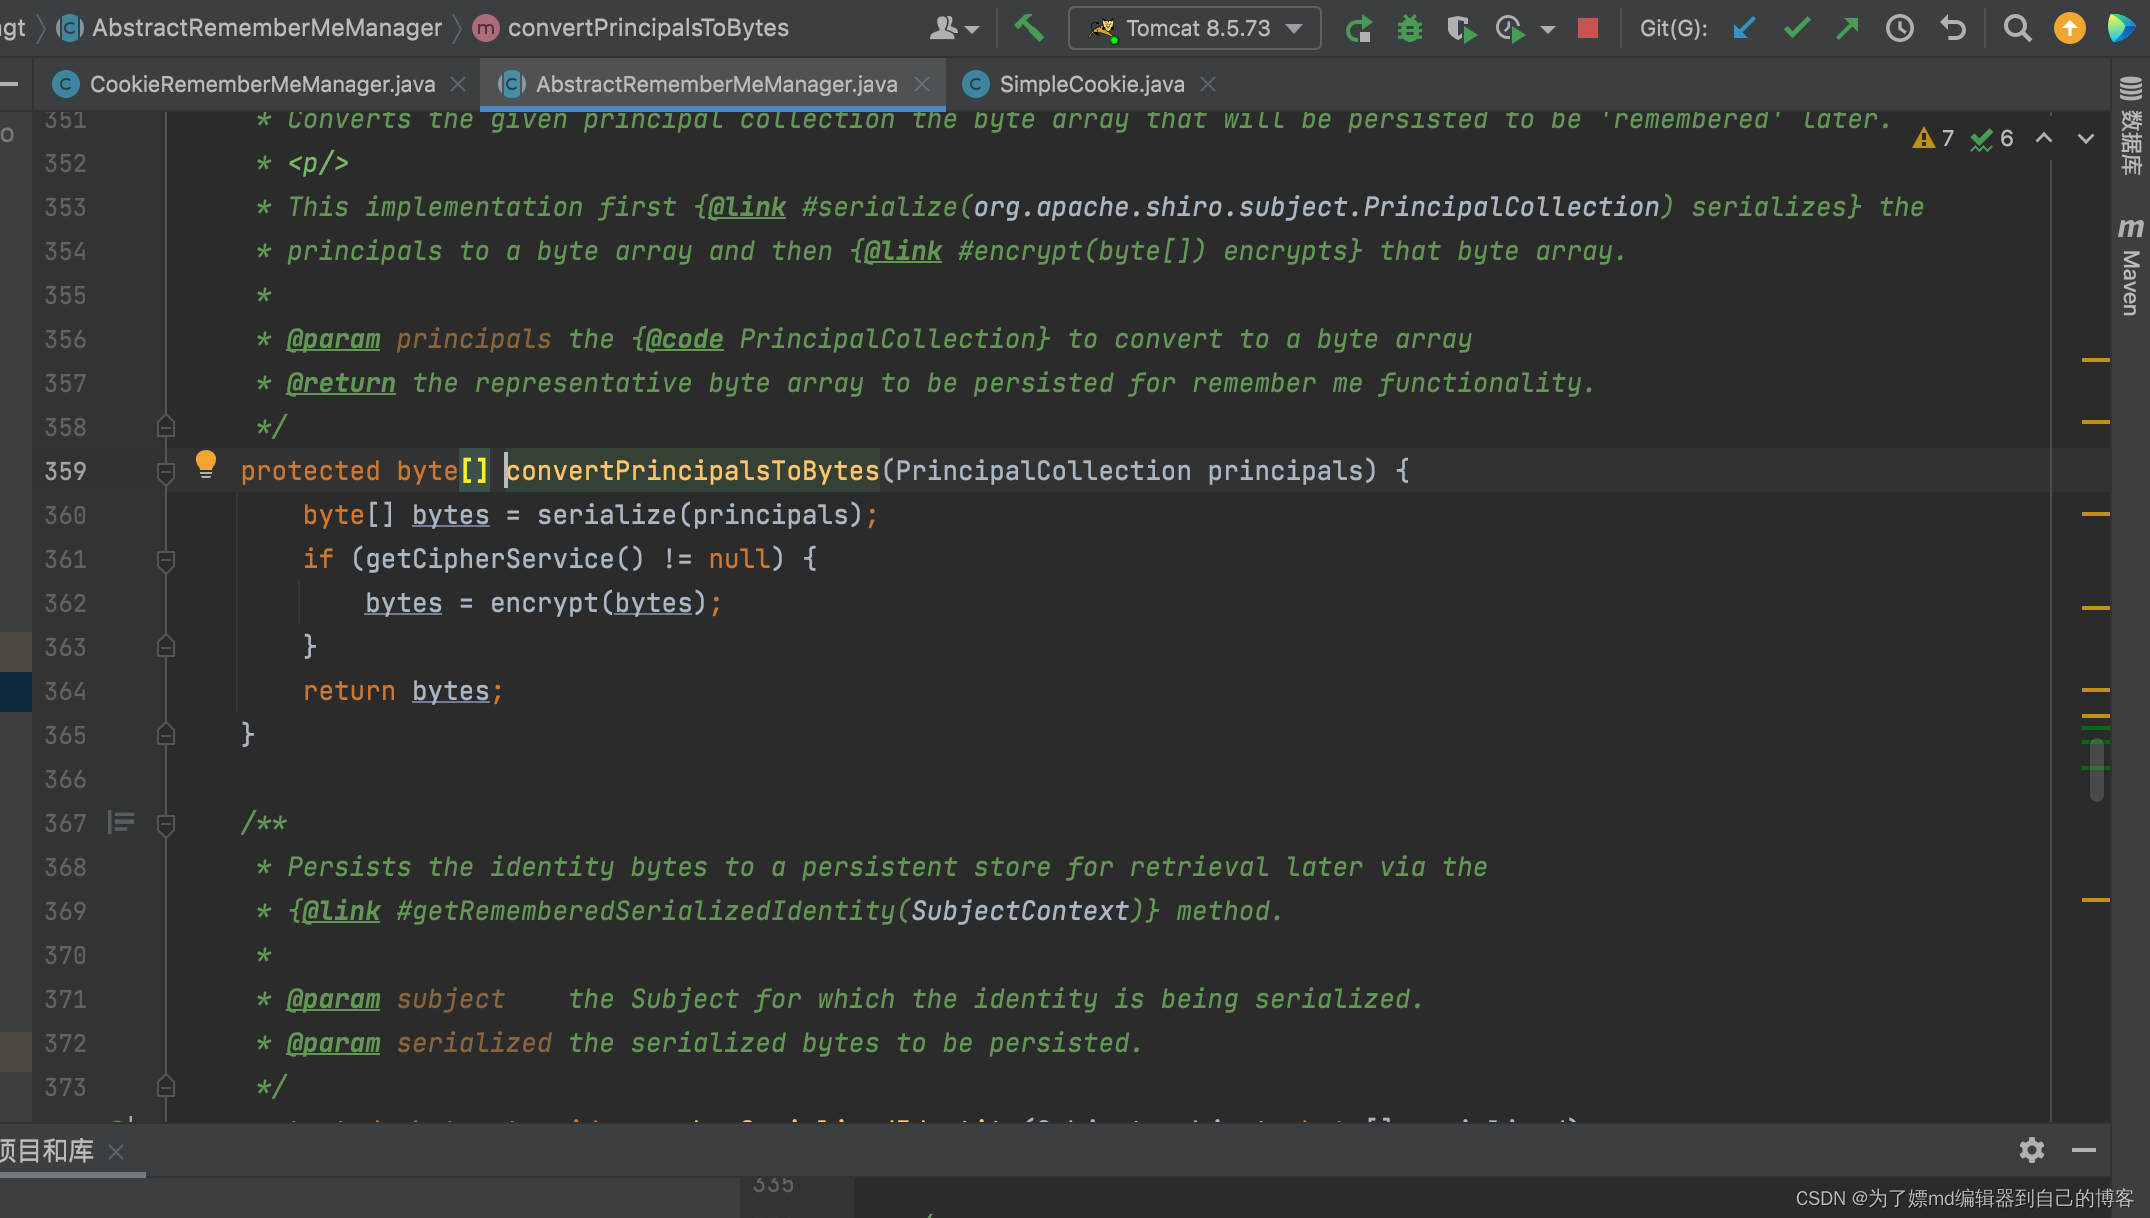Screen dimensions: 2150x1218
Task: Open the user account dropdown icon
Action: pos(953,28)
